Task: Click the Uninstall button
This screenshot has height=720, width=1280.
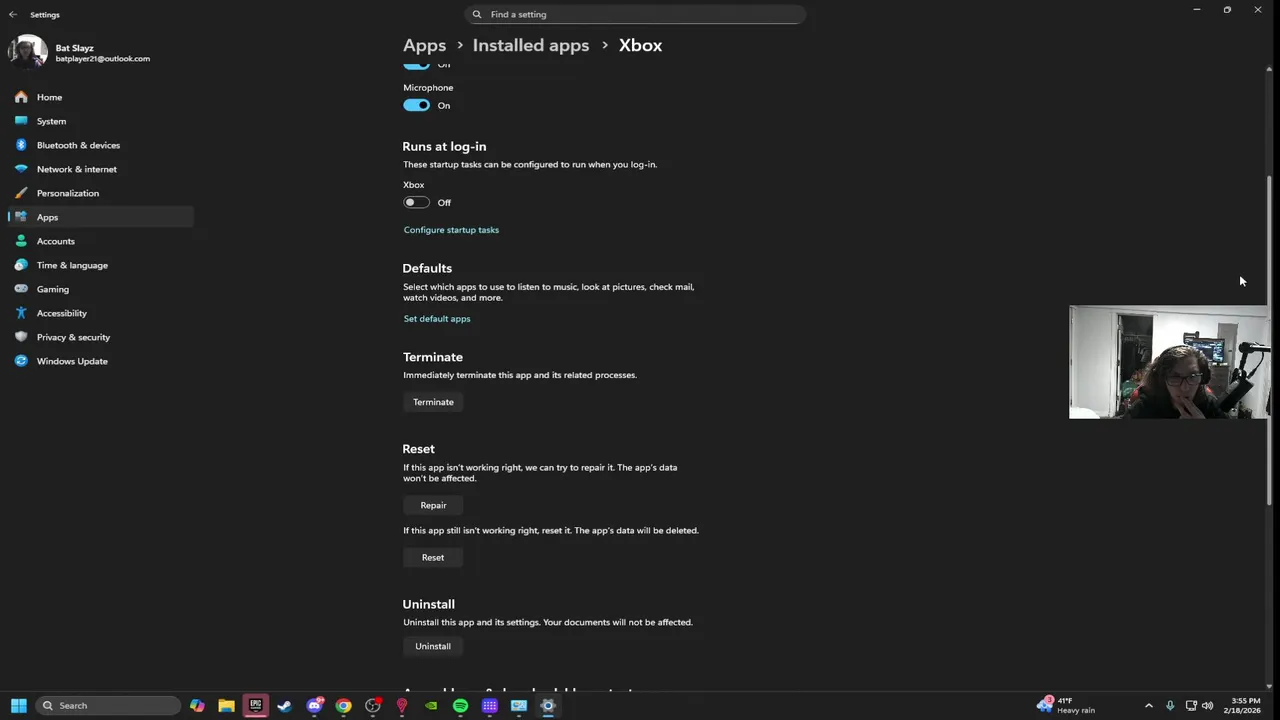Action: coord(433,646)
